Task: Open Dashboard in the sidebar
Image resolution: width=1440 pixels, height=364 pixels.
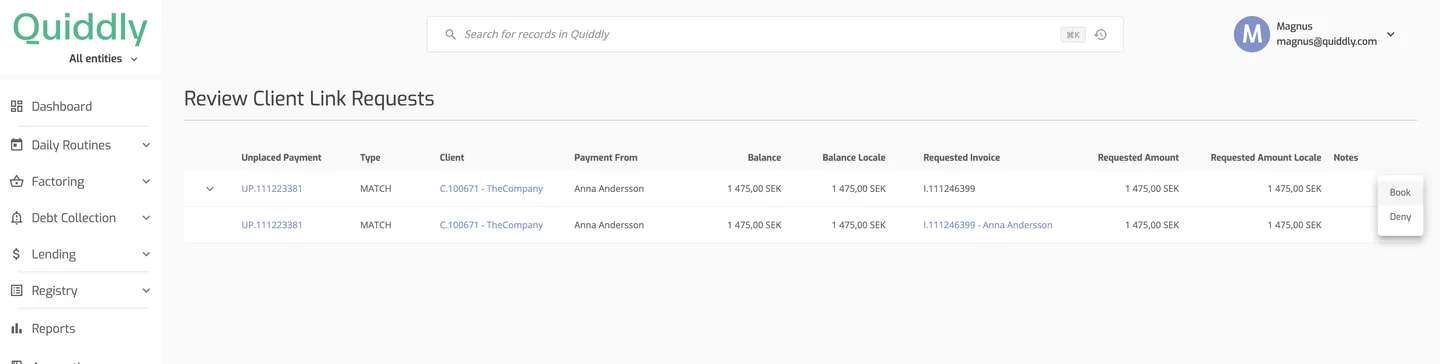Action: [61, 106]
